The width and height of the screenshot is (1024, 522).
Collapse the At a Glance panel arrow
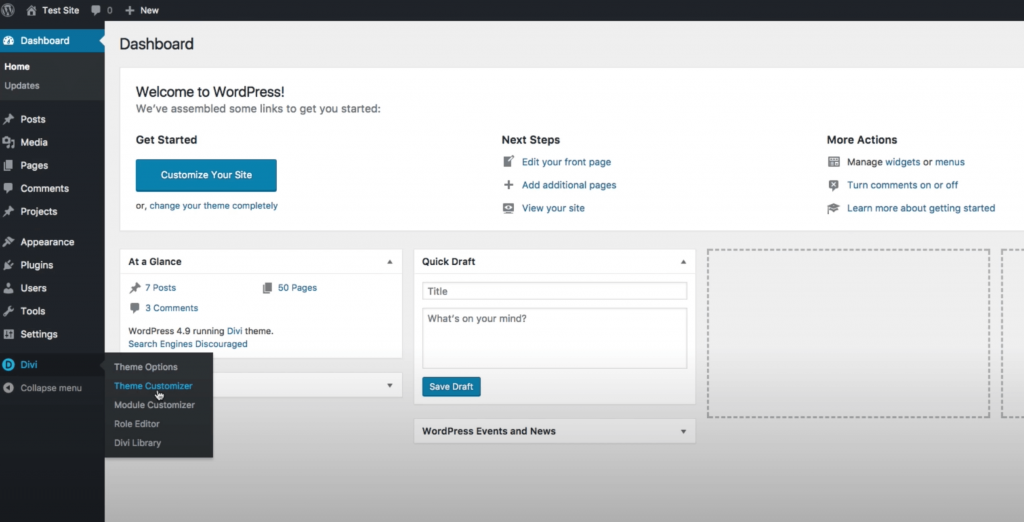coord(390,262)
